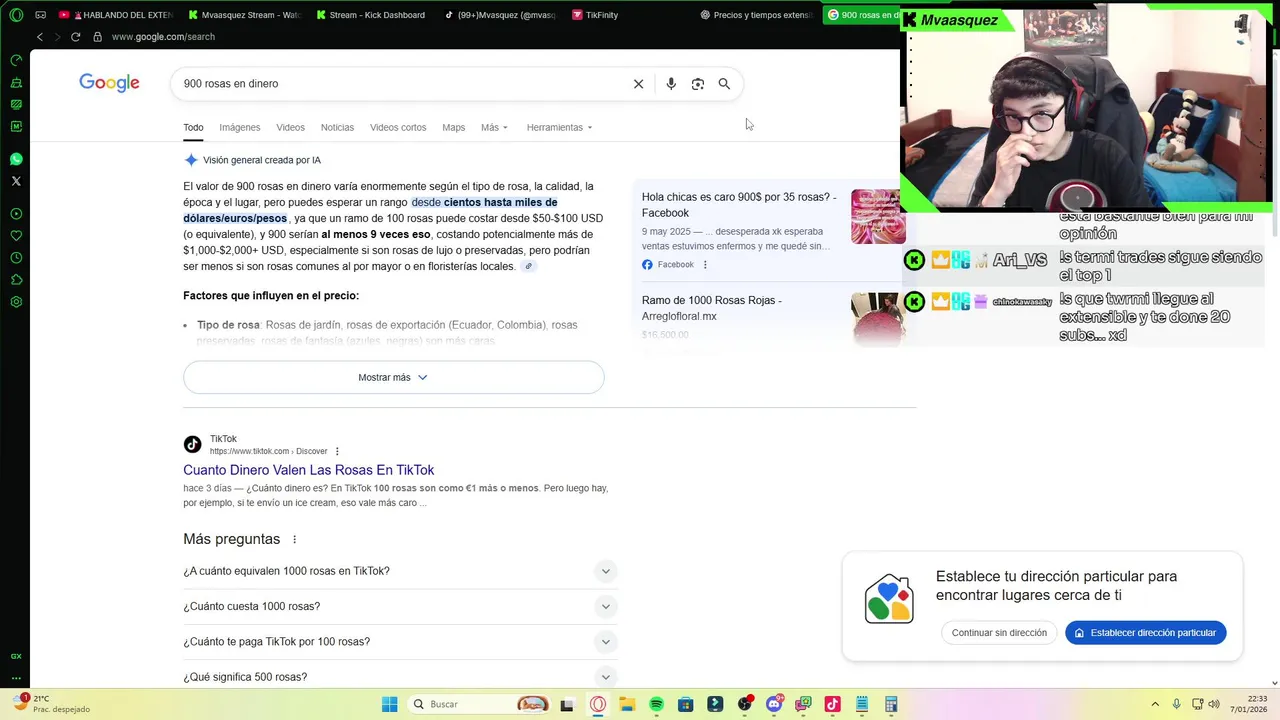The height and width of the screenshot is (720, 1280).
Task: Open the Windows Start menu
Action: click(x=389, y=704)
